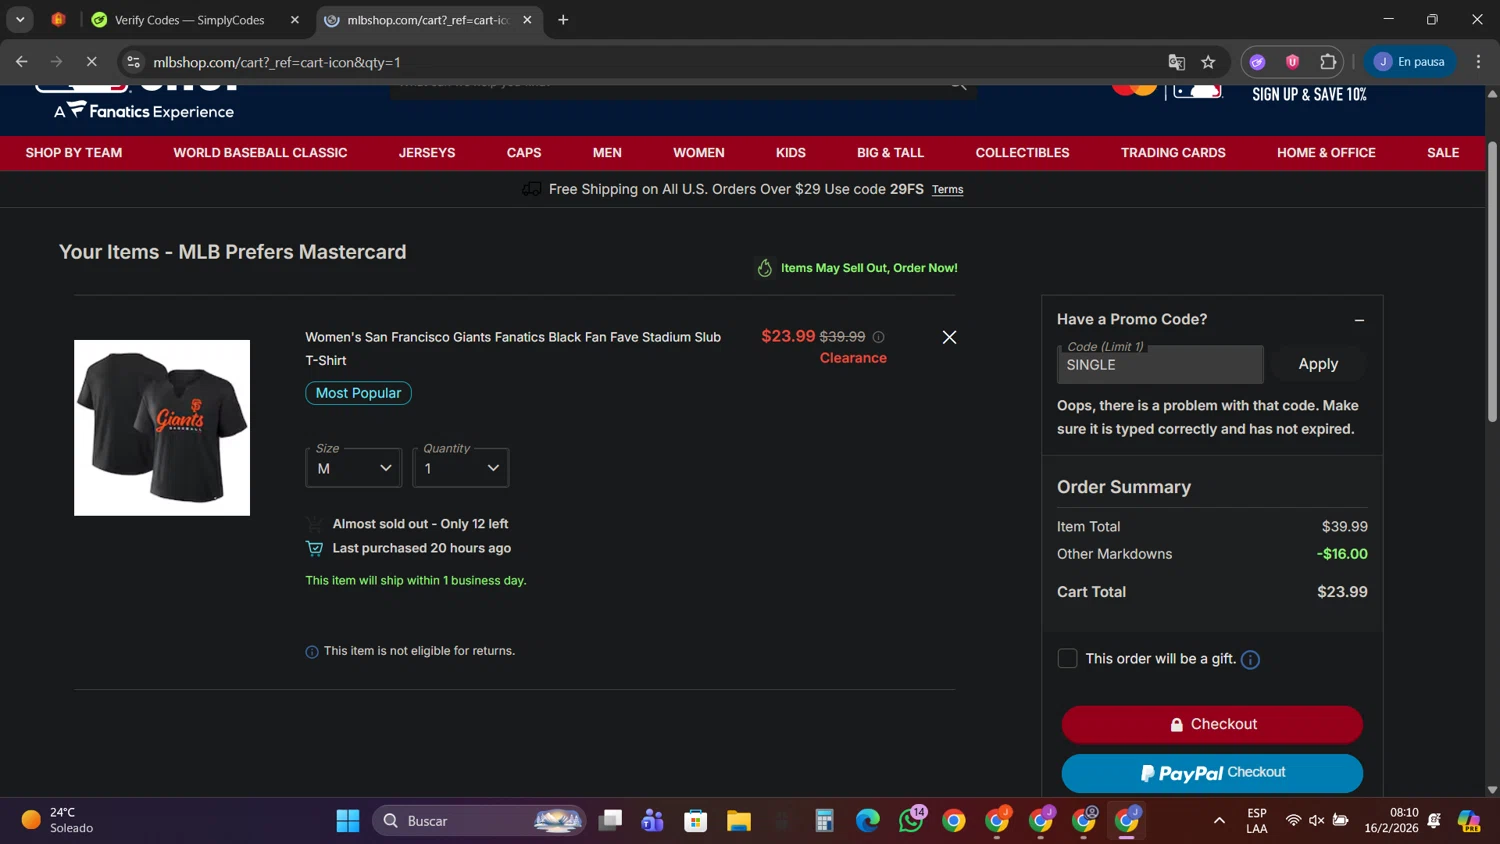The height and width of the screenshot is (844, 1500).
Task: Open BIG & TALL menu
Action: click(890, 153)
